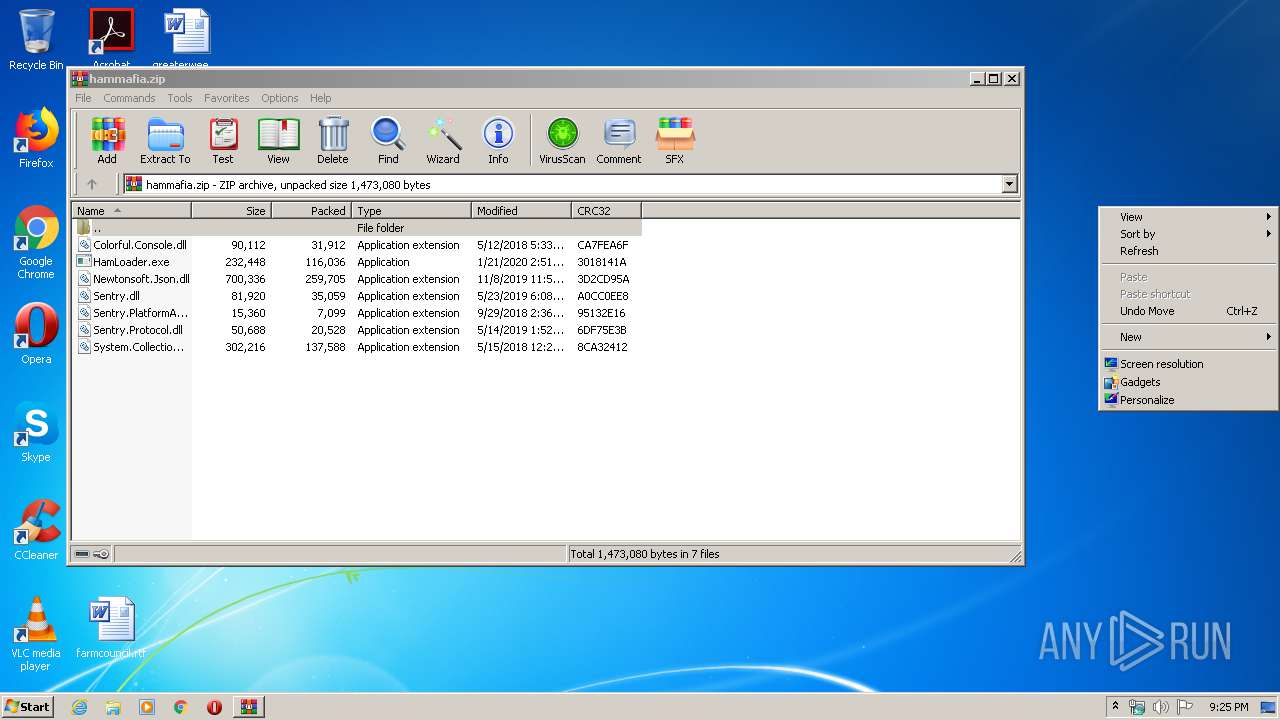The image size is (1280, 720).
Task: Select the Newtonsoft.Json.dll file
Action: [357, 279]
